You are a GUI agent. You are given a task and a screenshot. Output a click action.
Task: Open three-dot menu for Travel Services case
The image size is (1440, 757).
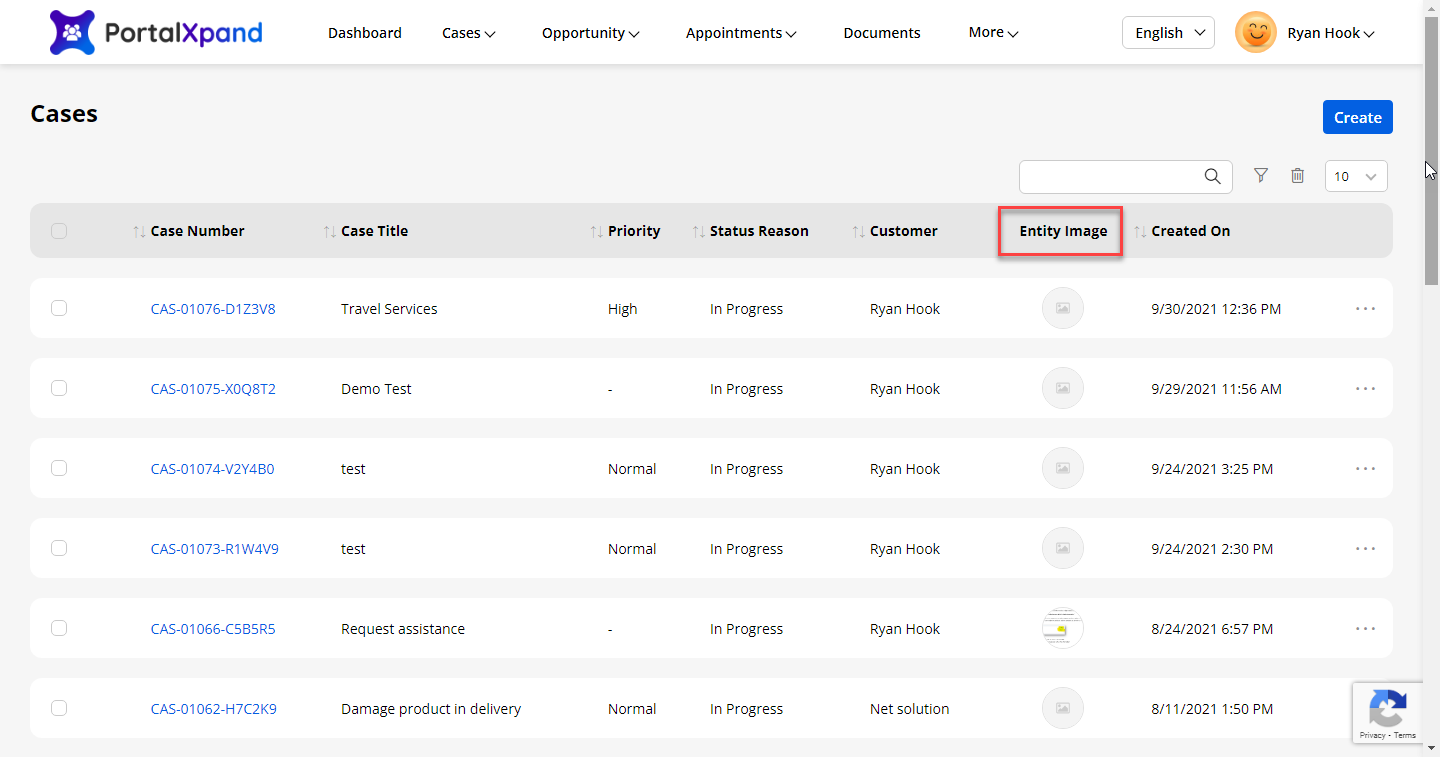1365,309
